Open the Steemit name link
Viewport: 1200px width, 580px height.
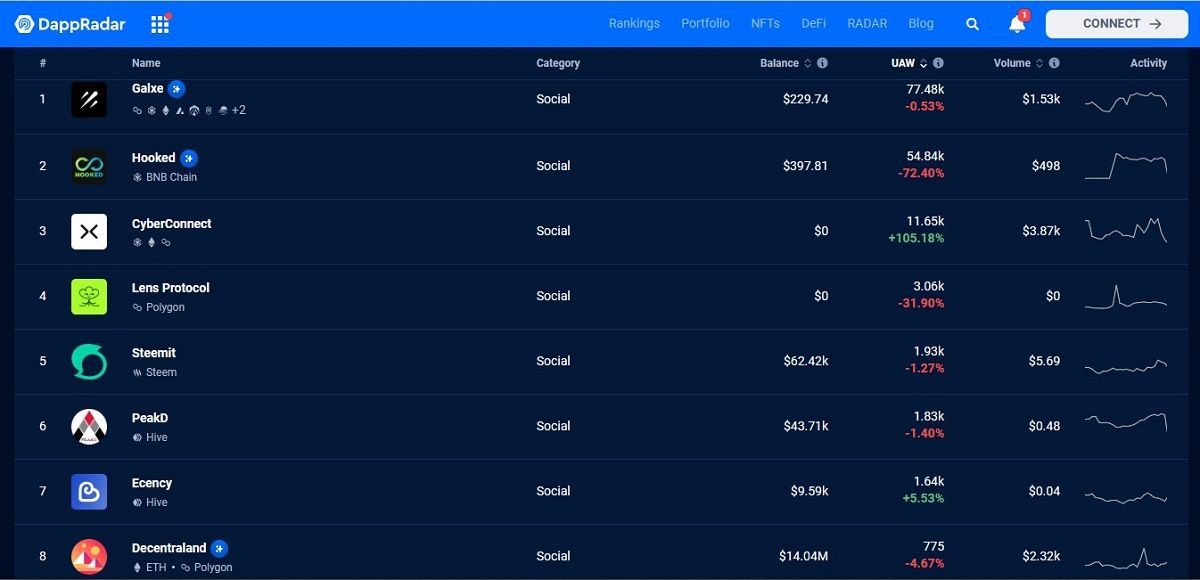tap(154, 353)
